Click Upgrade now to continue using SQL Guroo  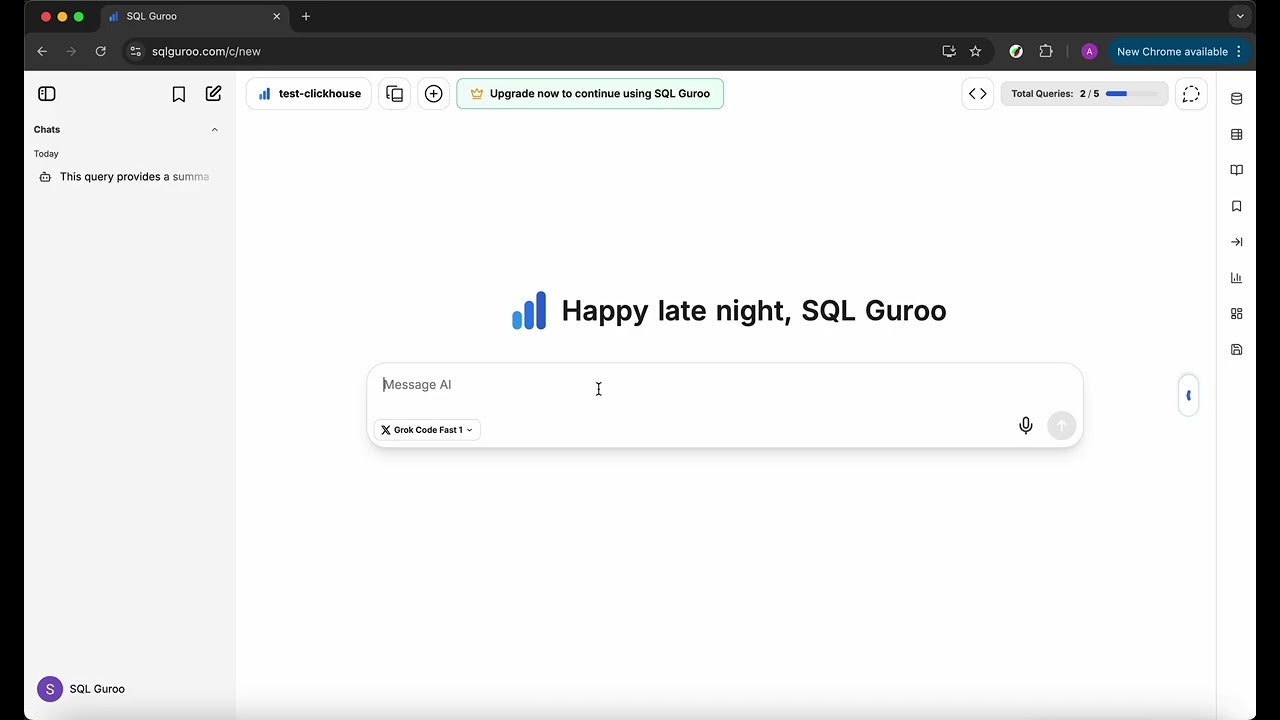pos(589,93)
